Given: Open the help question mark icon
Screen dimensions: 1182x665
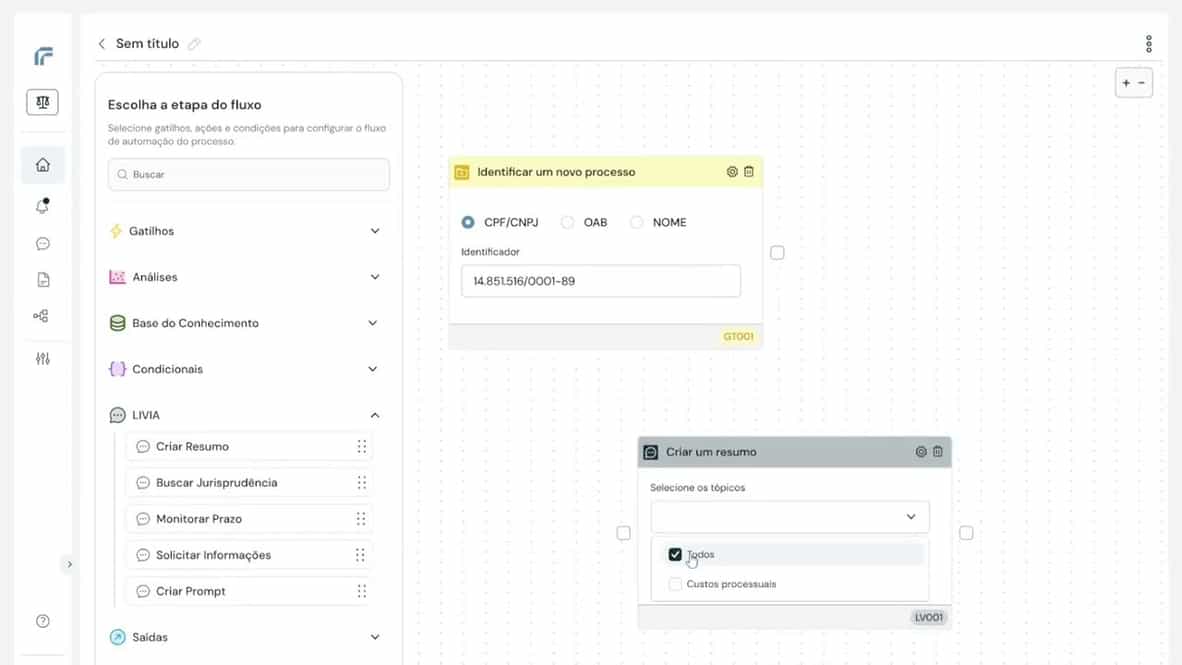Looking at the screenshot, I should tap(43, 621).
